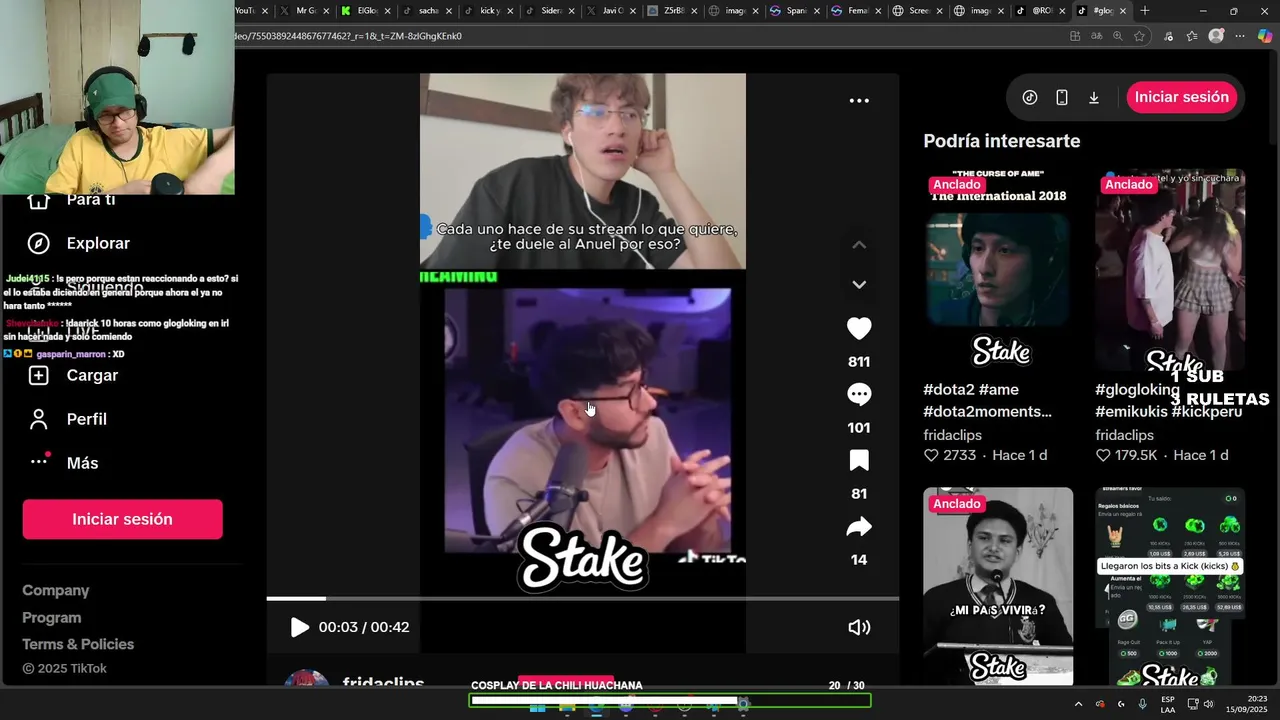This screenshot has width=1280, height=720.
Task: Like the video with heart icon
Action: [859, 329]
